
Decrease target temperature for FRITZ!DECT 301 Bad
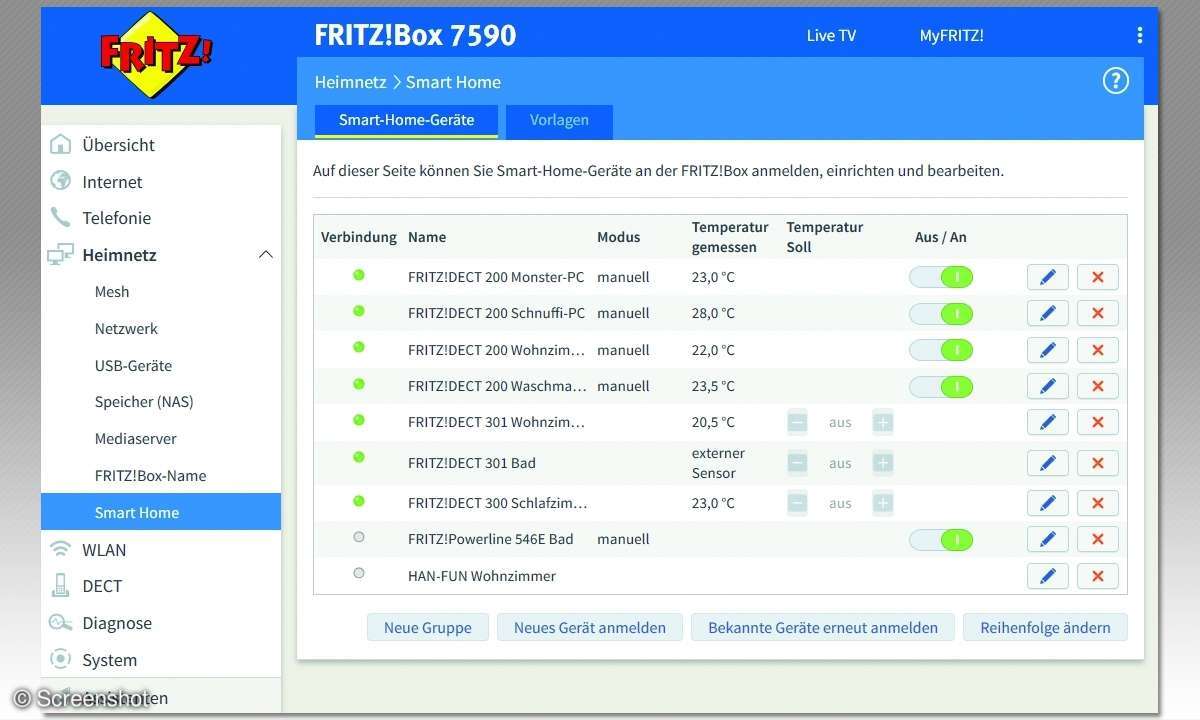797,463
